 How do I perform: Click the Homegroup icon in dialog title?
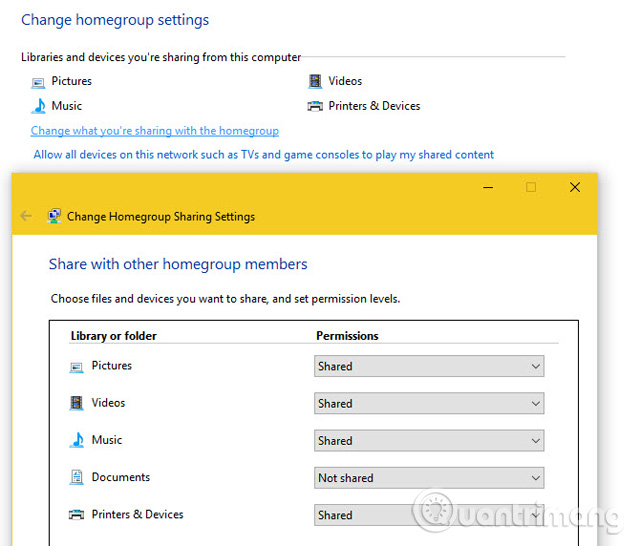(x=54, y=216)
